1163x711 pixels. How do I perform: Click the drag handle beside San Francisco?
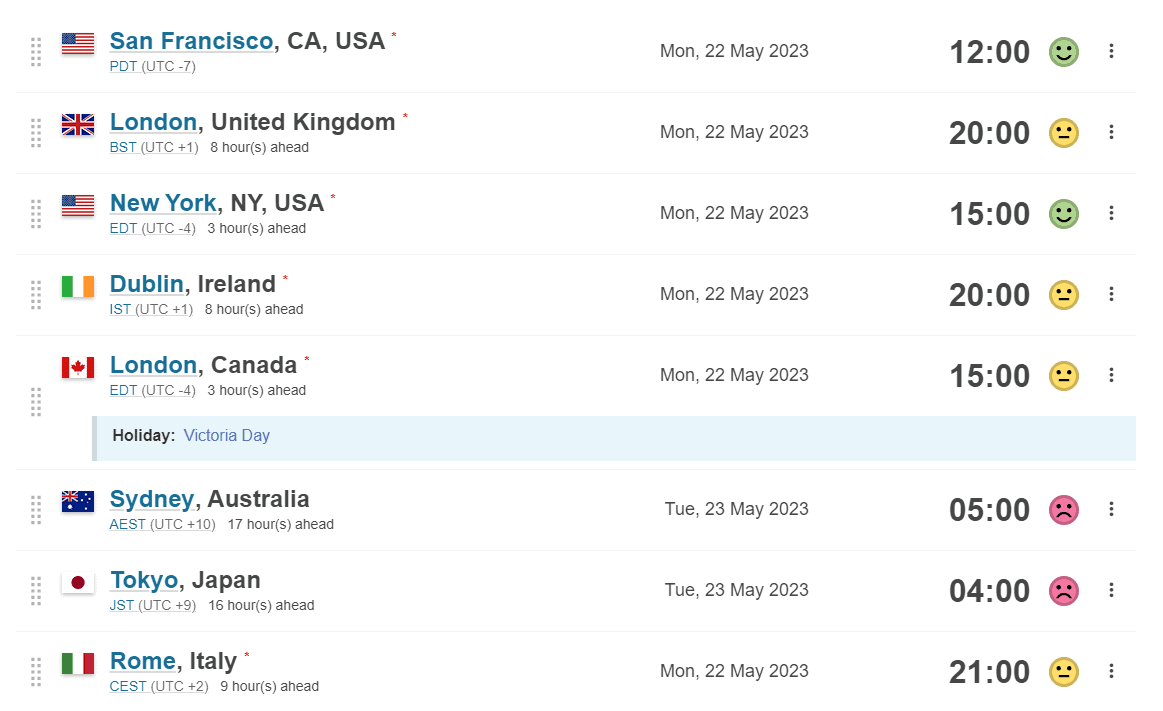coord(36,52)
